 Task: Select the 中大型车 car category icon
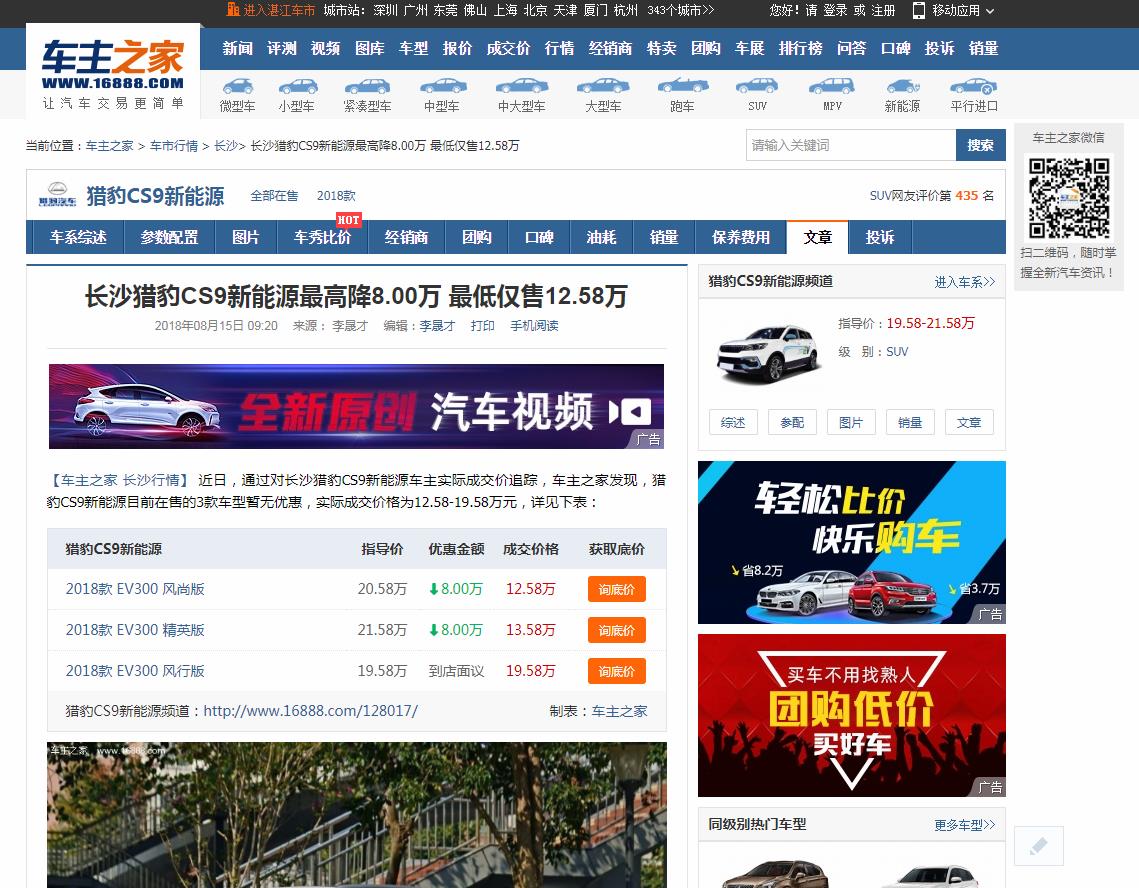tap(522, 86)
